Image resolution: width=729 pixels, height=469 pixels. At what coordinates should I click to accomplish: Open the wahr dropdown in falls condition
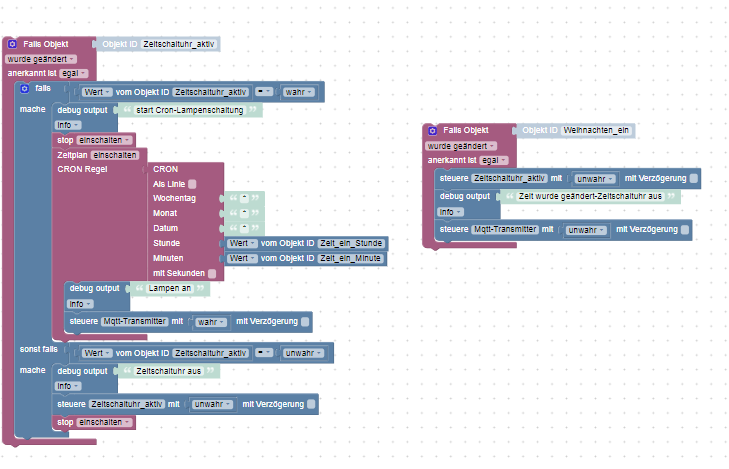pyautogui.click(x=298, y=92)
